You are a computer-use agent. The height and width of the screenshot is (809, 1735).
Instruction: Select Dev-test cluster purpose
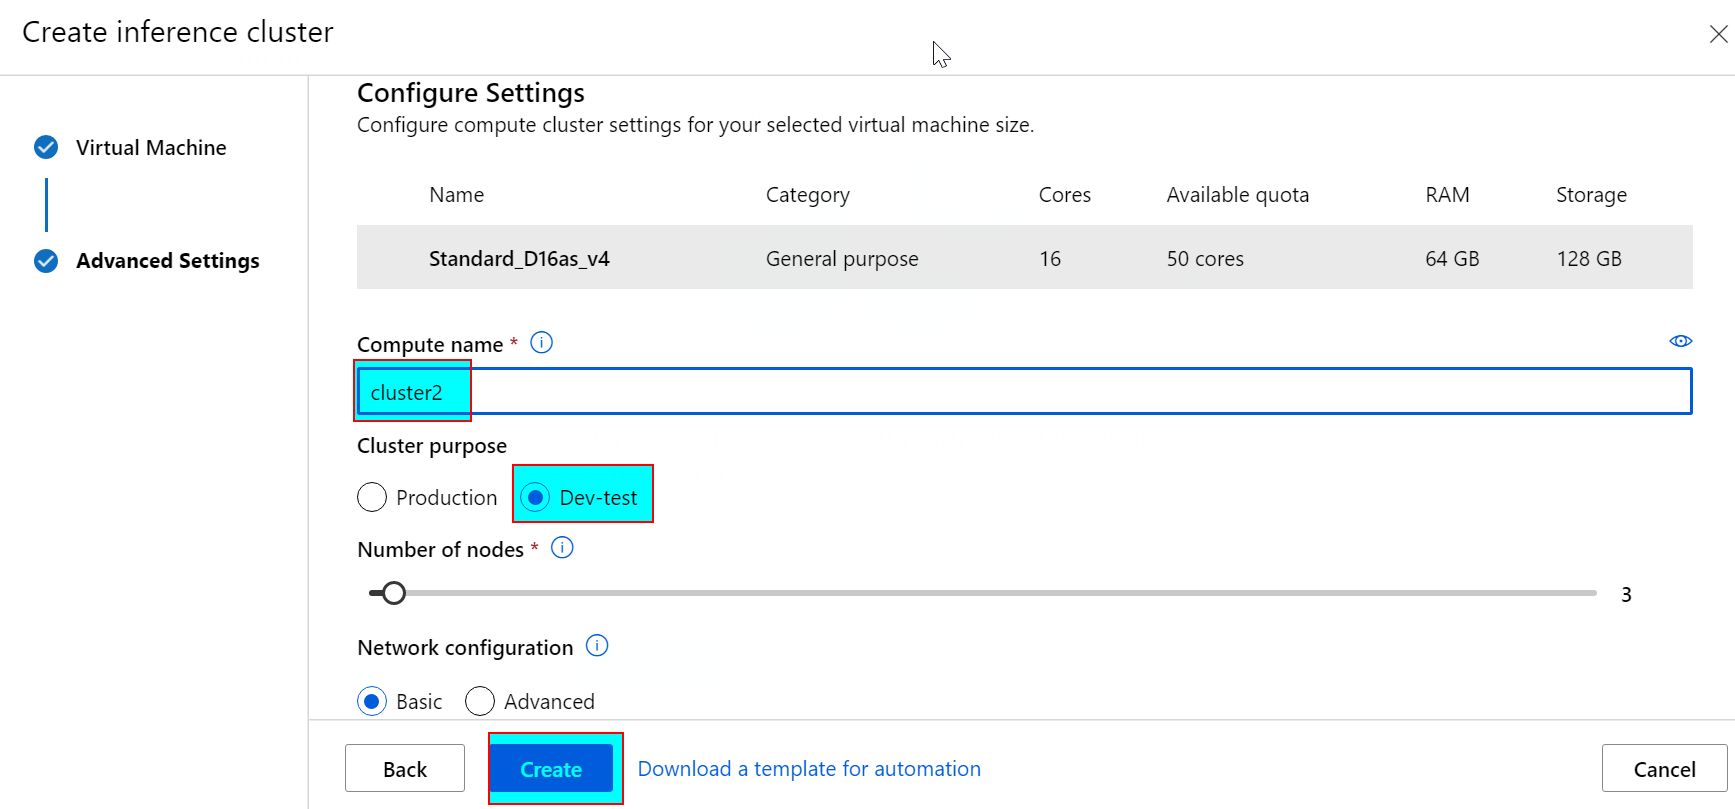[x=536, y=497]
